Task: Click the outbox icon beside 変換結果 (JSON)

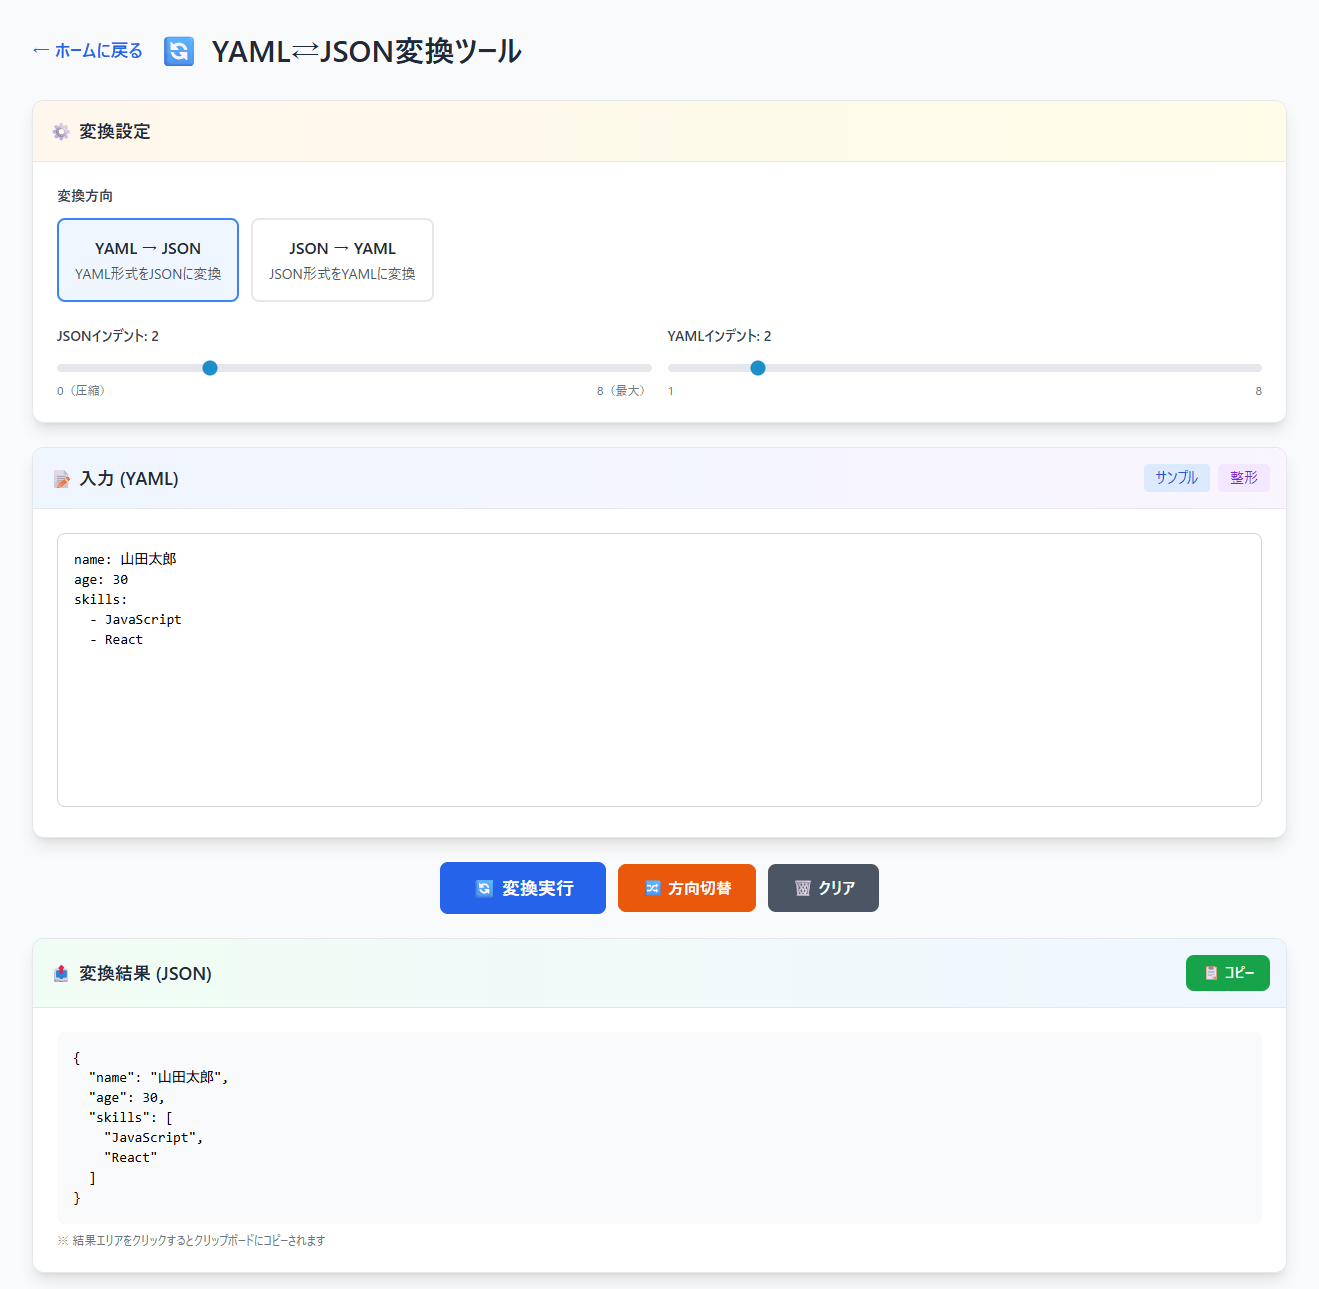Action: [62, 974]
